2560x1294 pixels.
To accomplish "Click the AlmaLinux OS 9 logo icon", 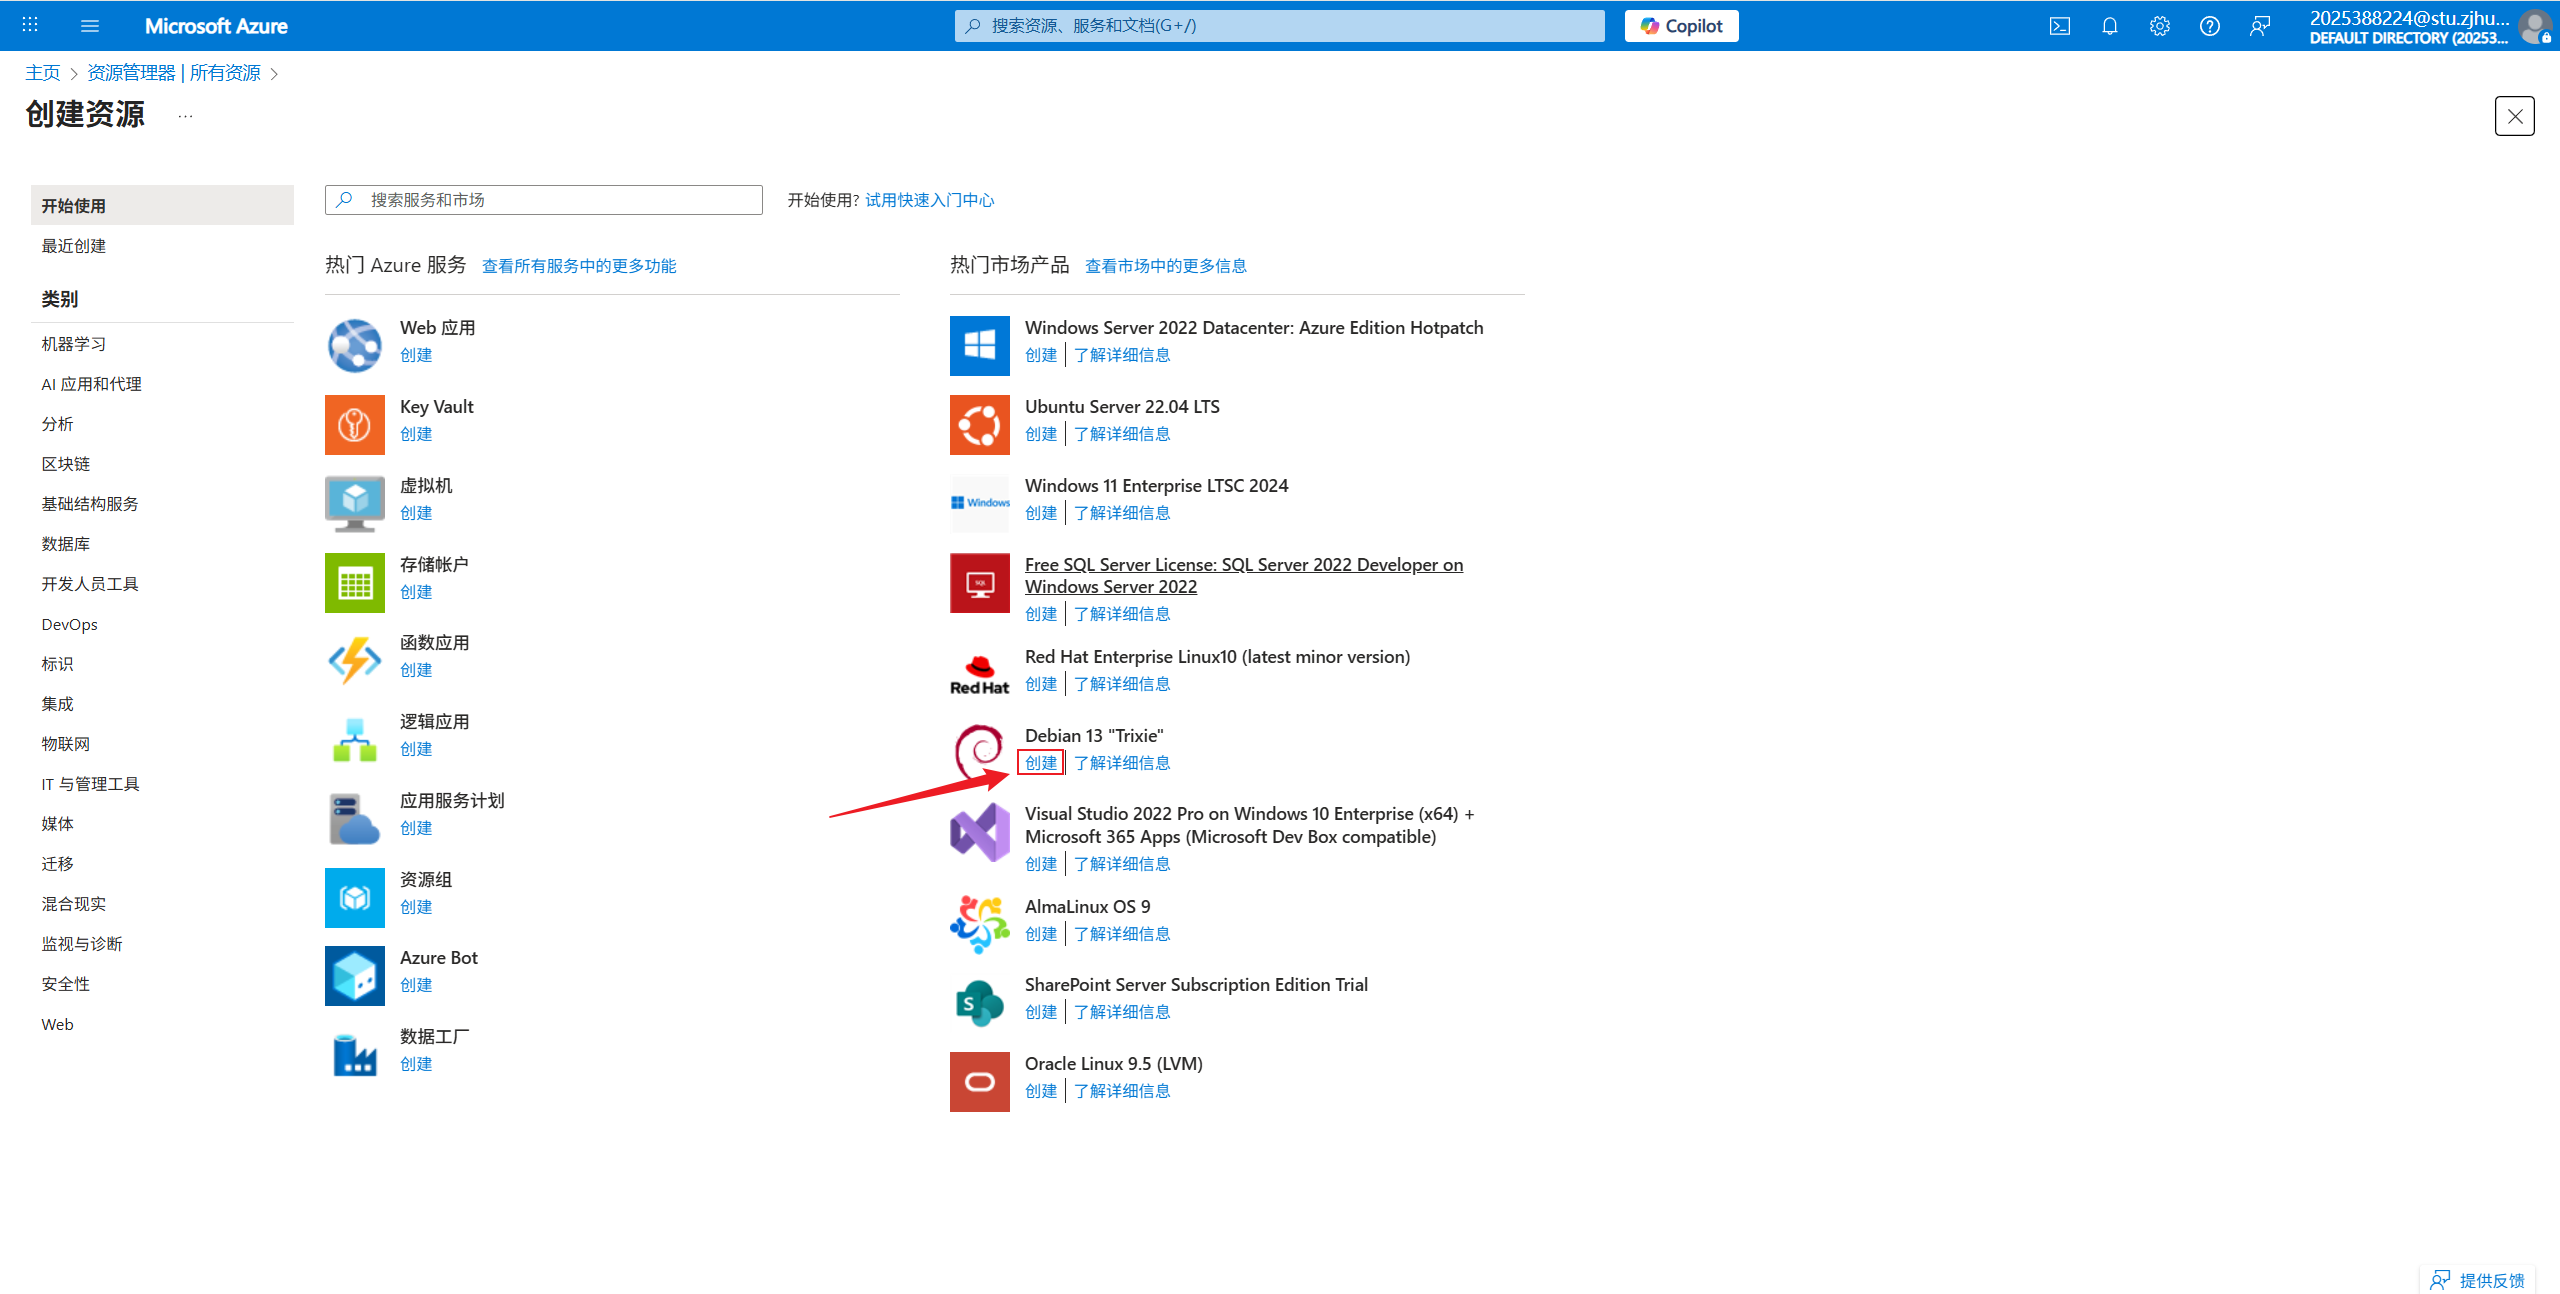I will tap(980, 924).
